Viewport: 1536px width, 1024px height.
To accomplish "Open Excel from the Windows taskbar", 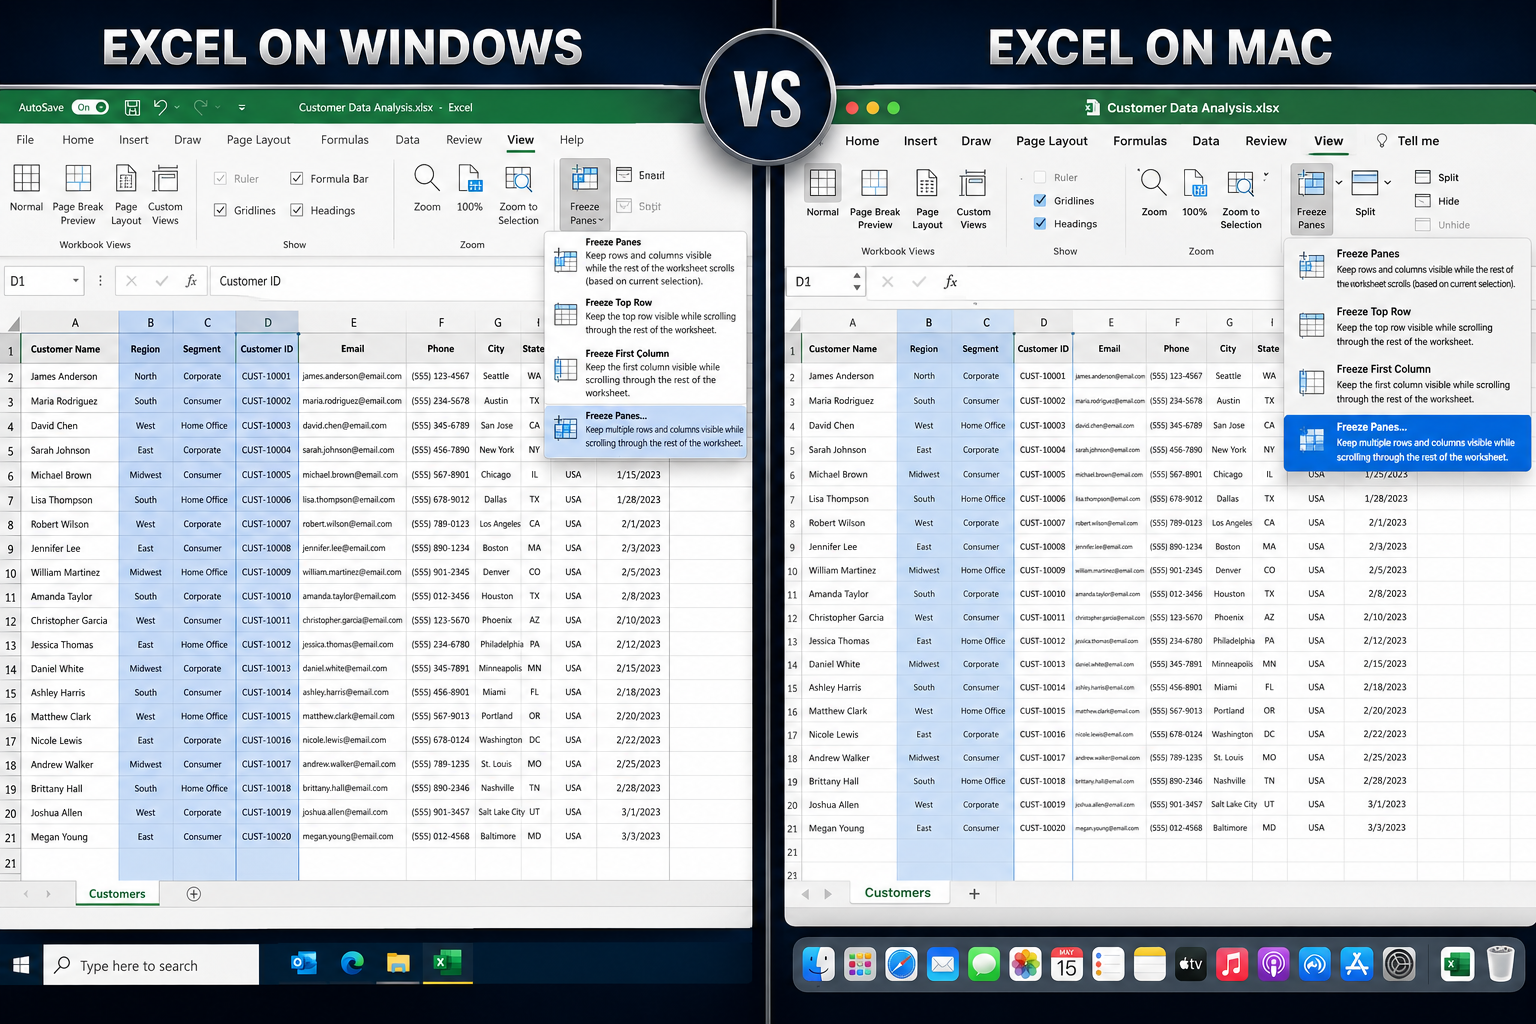I will [447, 963].
